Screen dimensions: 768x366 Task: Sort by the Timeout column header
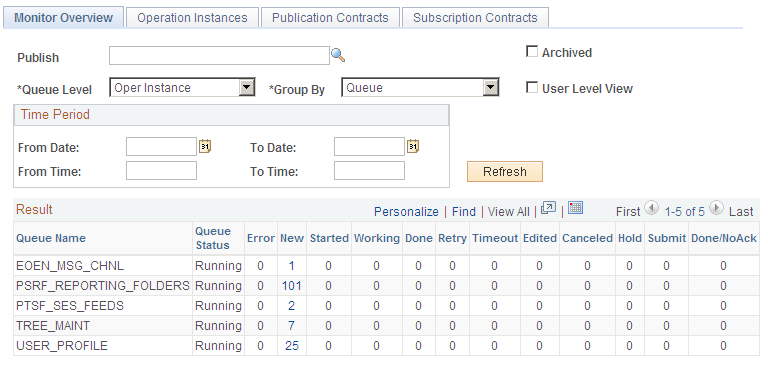[x=495, y=238]
